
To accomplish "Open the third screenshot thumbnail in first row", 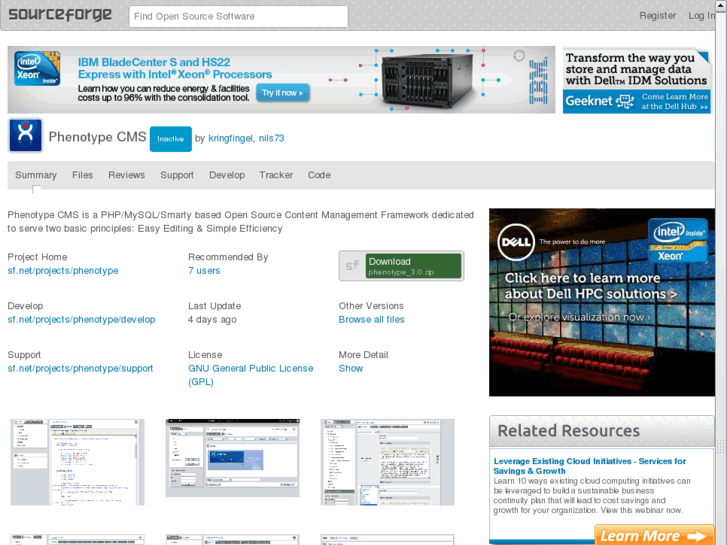I will click(x=388, y=462).
